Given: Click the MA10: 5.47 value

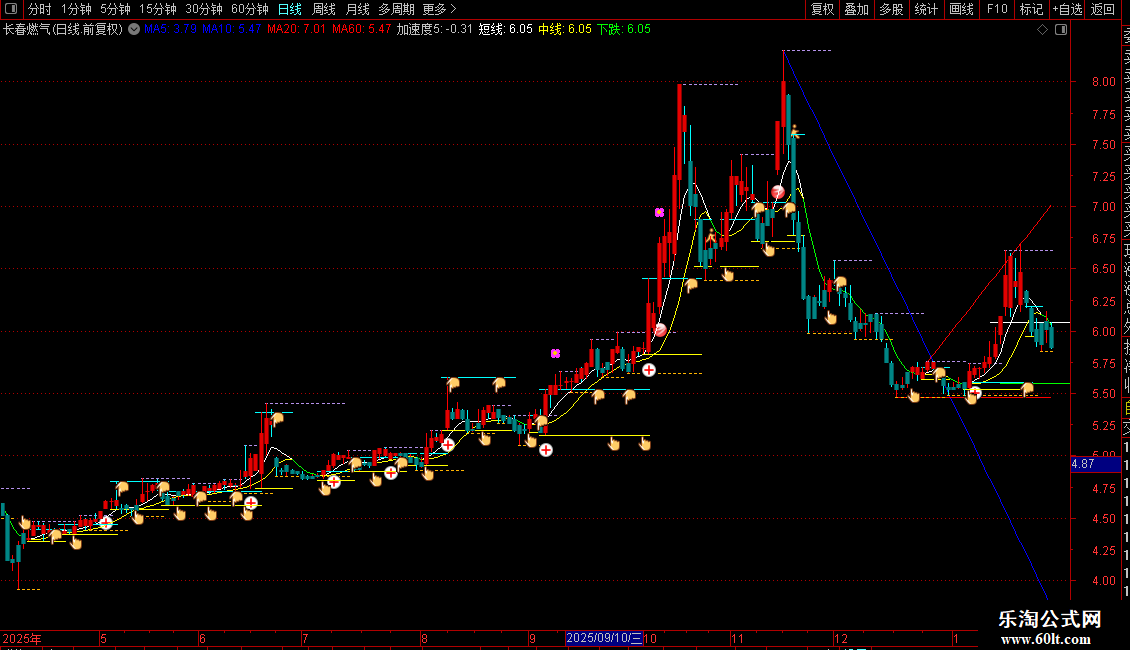Looking at the screenshot, I should [231, 30].
